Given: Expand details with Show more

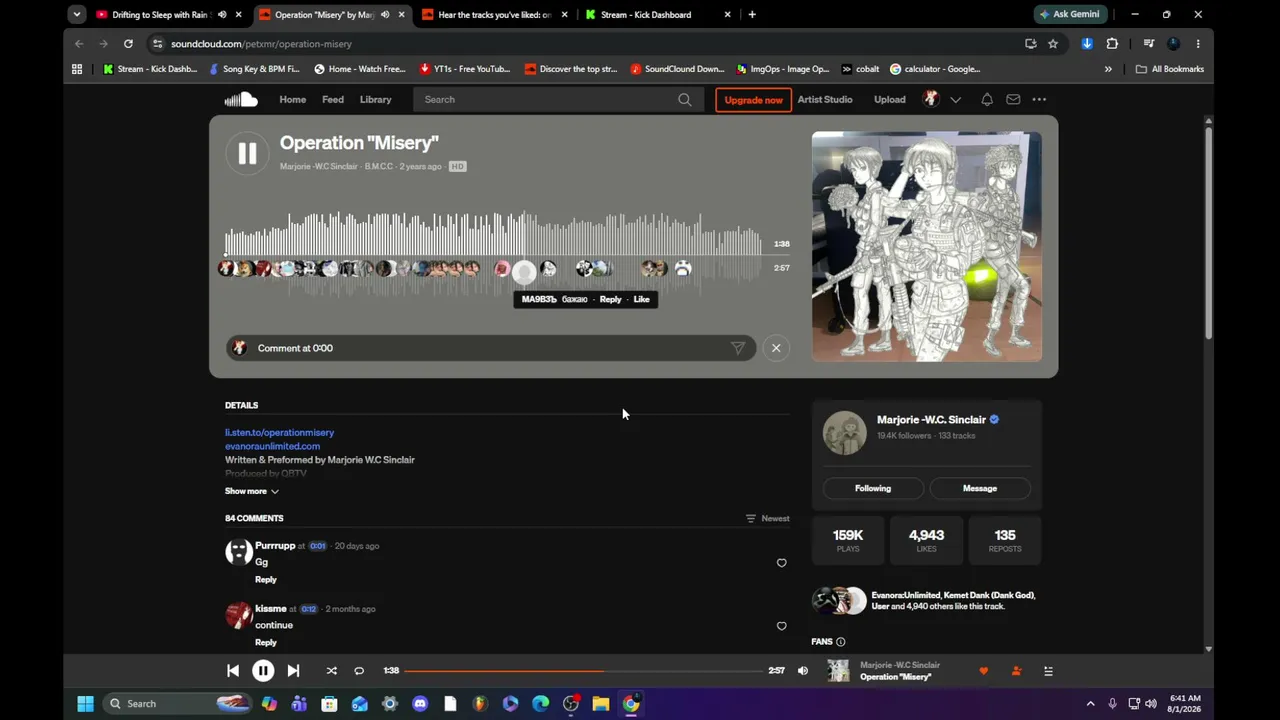Looking at the screenshot, I should coord(252,491).
